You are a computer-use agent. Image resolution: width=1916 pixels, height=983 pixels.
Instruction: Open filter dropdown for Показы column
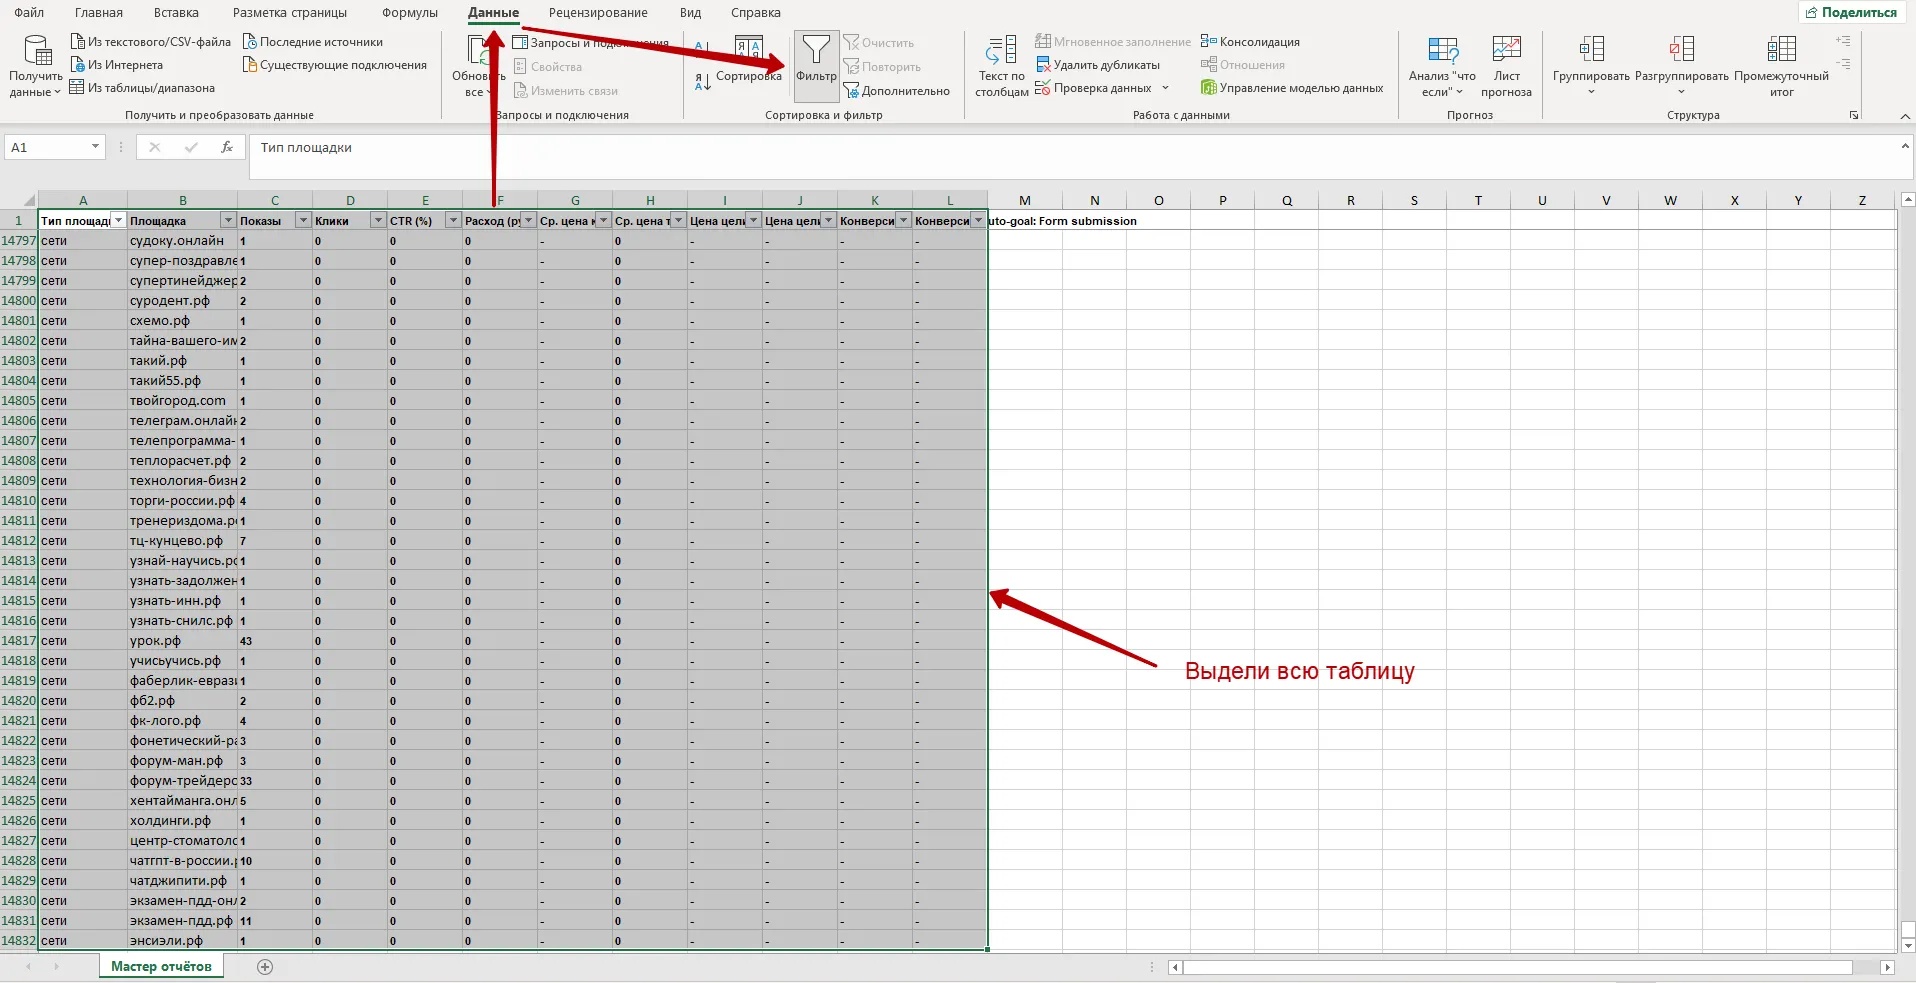303,221
